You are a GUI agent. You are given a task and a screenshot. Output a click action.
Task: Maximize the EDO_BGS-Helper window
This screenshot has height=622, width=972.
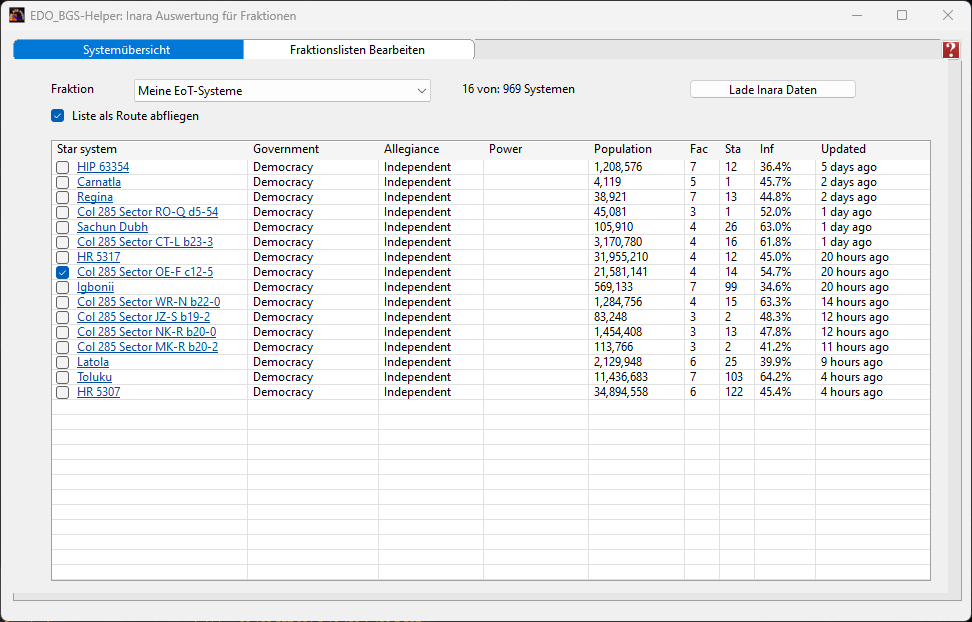click(902, 16)
